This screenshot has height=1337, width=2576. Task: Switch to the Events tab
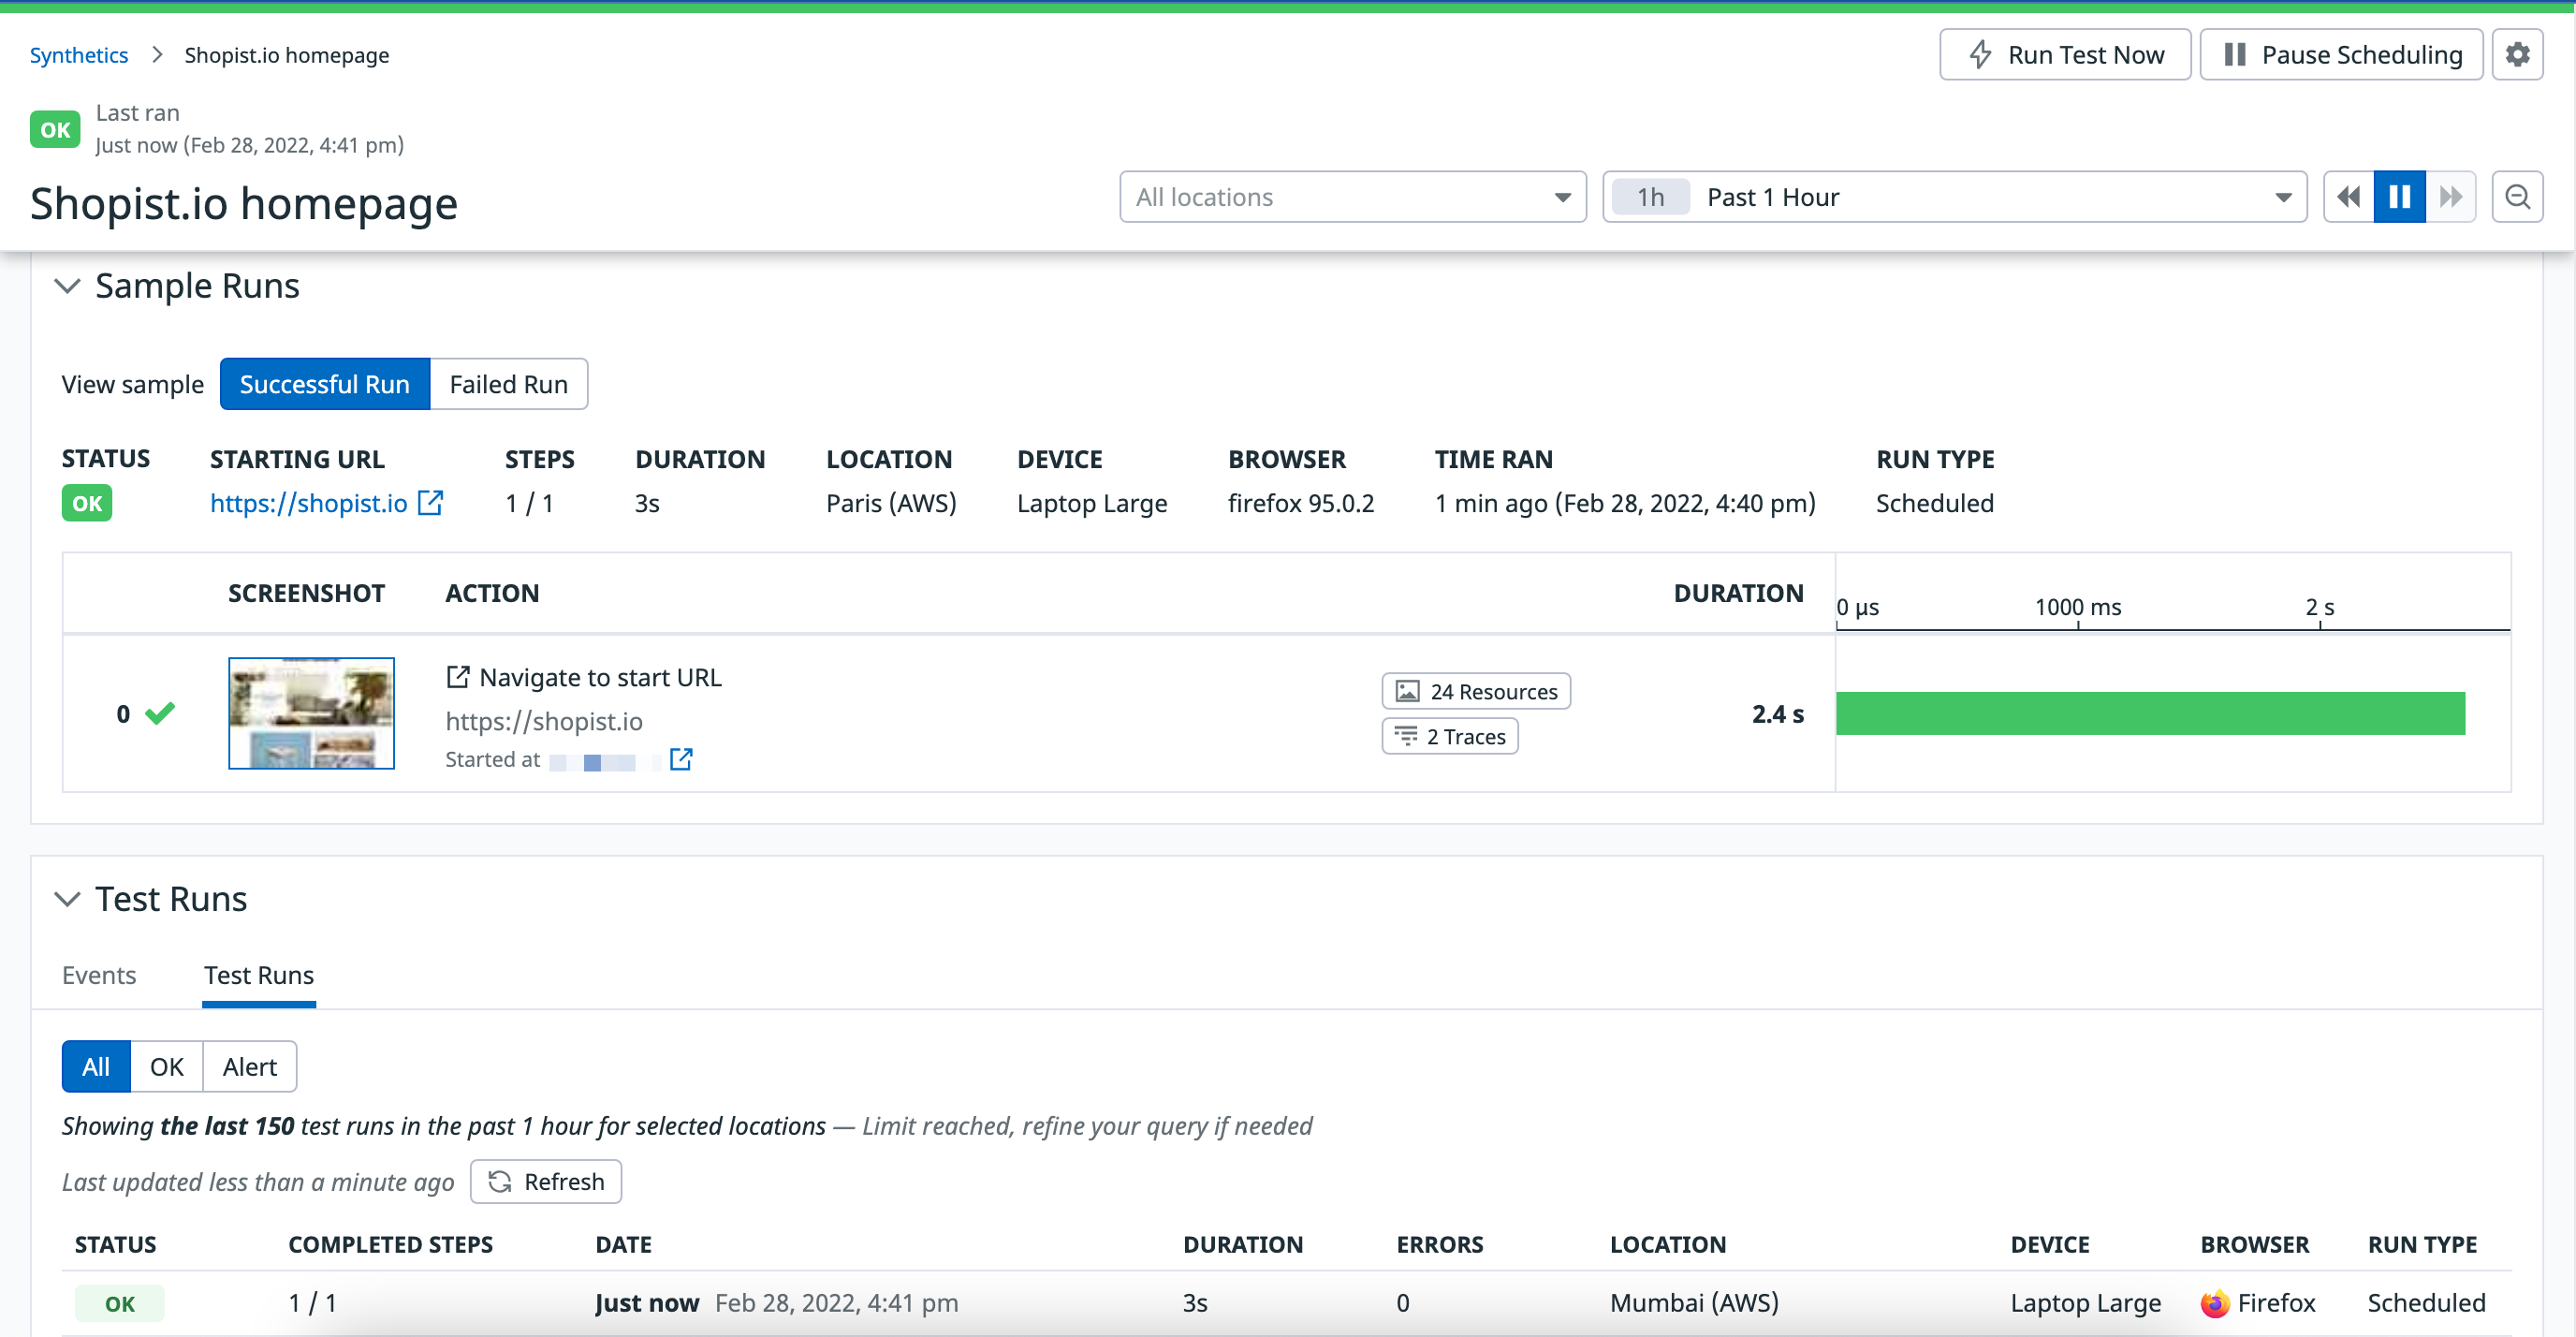tap(98, 976)
